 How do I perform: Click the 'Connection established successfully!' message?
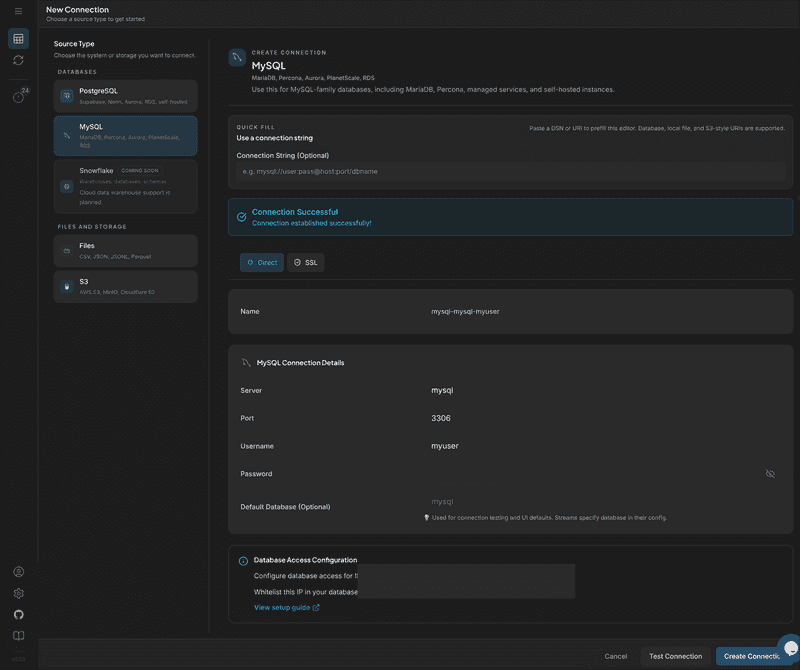312,223
